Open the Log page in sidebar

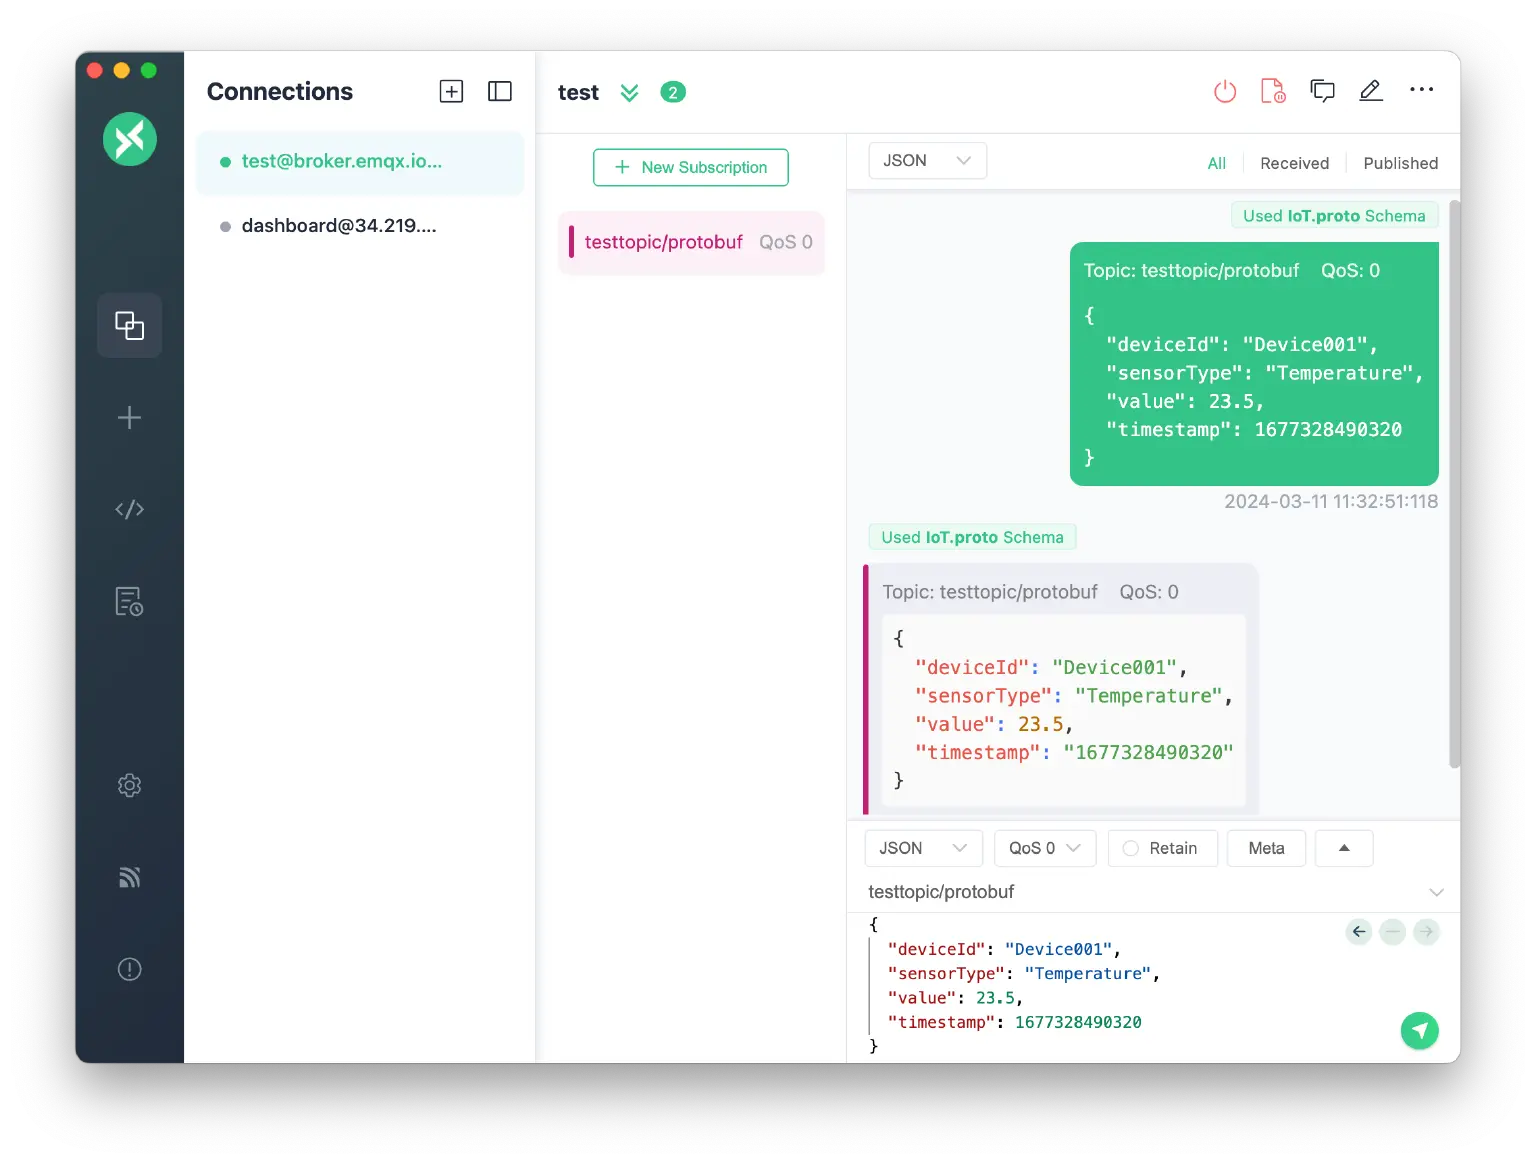click(129, 602)
